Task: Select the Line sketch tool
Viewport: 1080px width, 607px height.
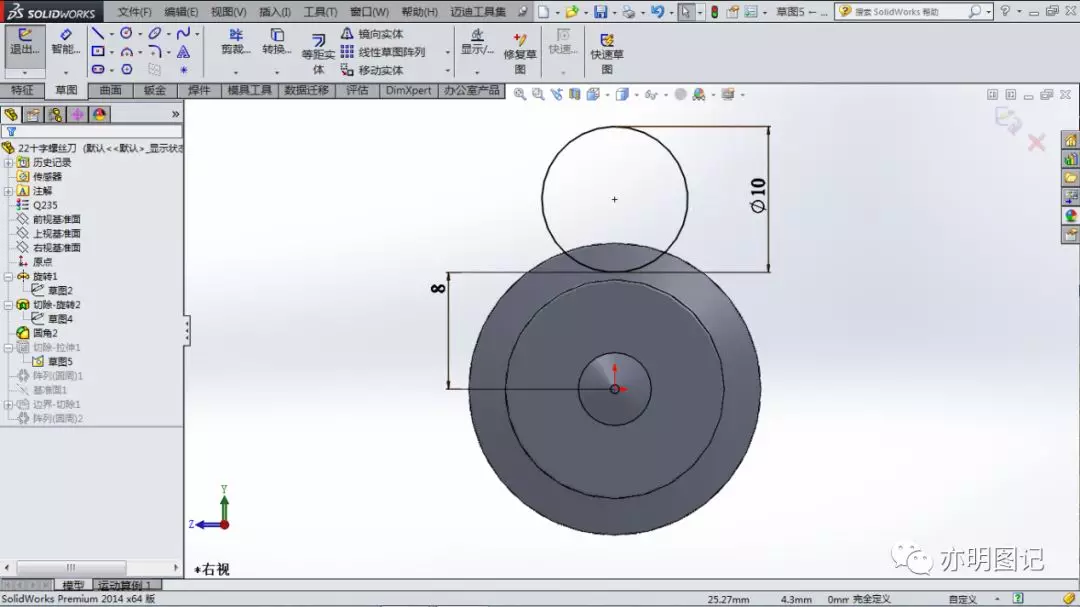Action: 98,33
